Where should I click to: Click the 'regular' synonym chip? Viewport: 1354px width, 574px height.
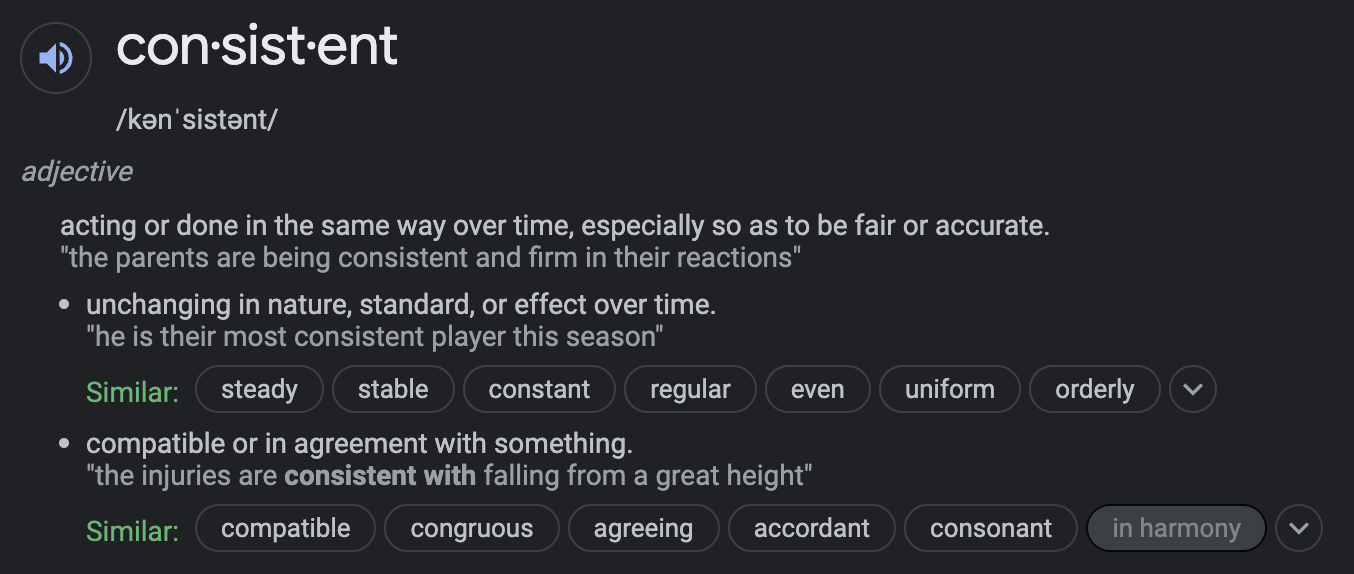tap(690, 389)
